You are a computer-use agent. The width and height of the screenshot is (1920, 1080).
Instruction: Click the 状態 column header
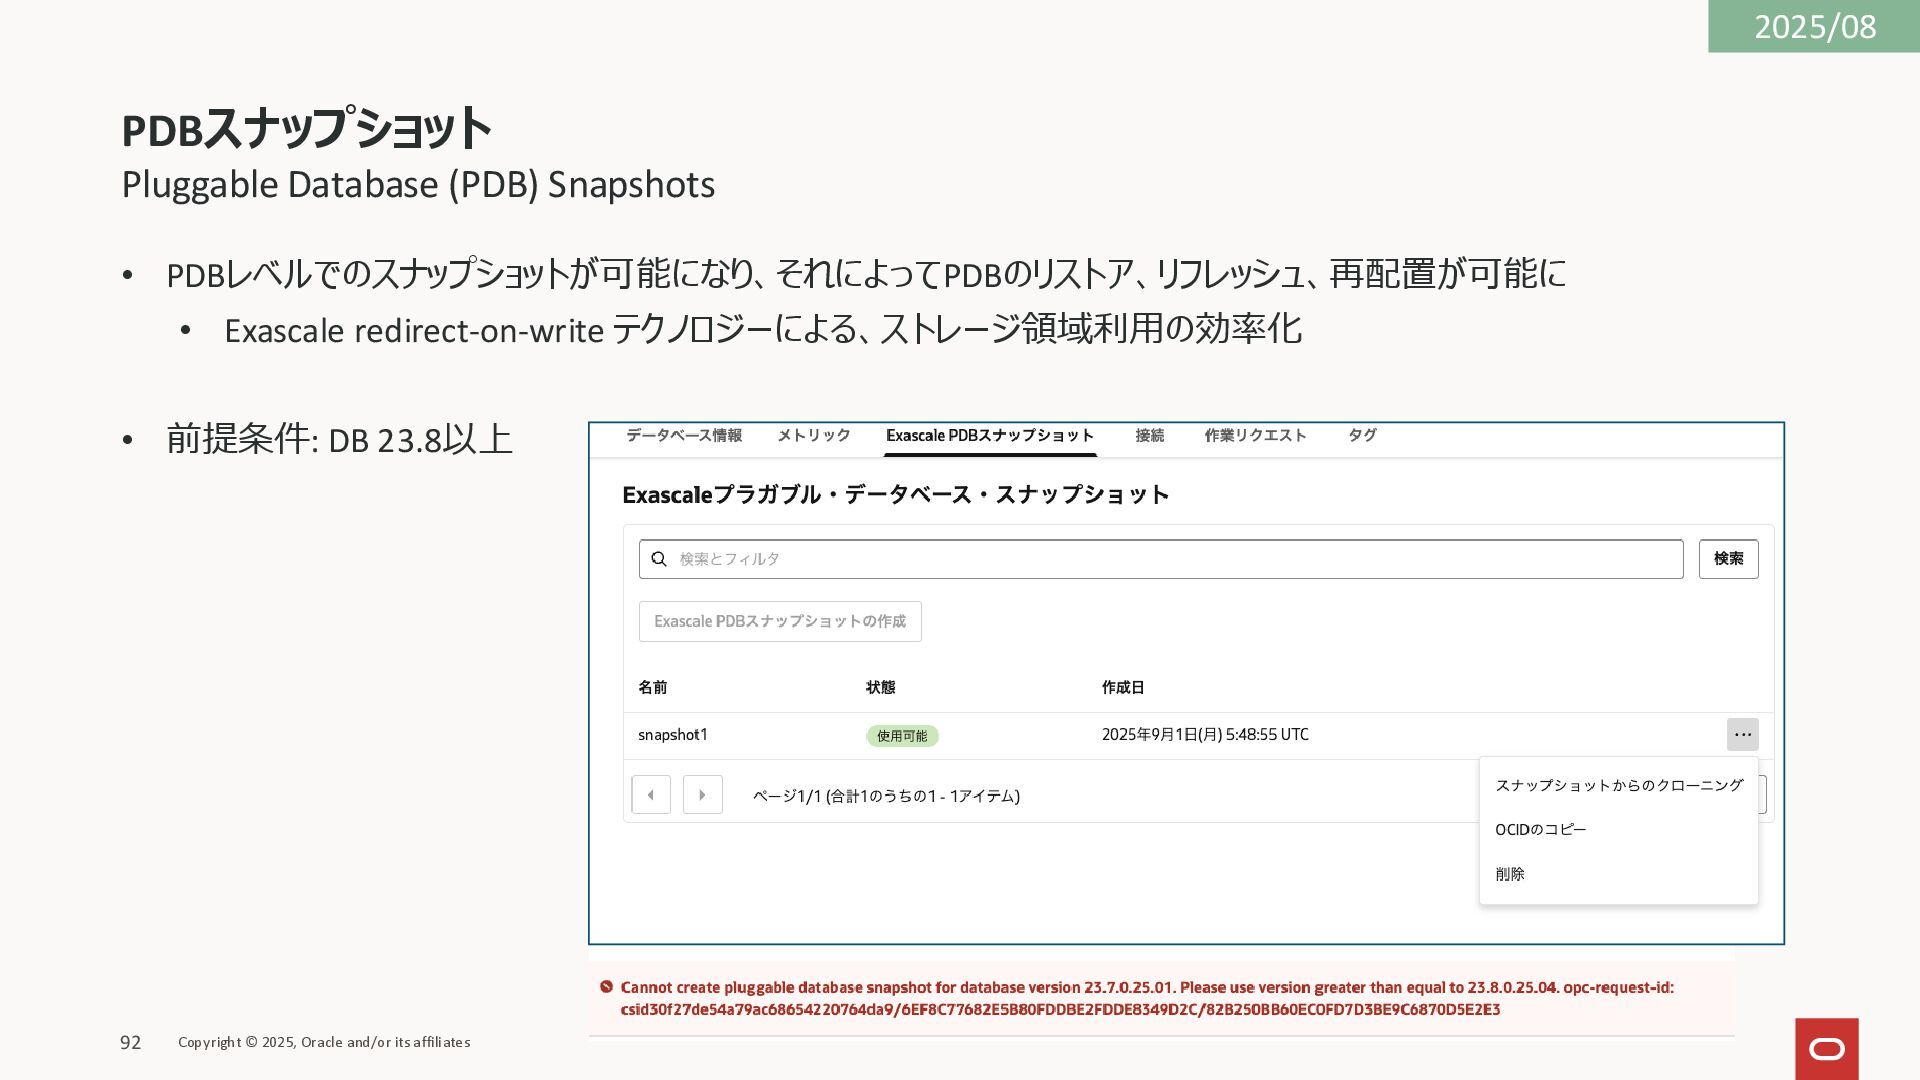coord(881,687)
